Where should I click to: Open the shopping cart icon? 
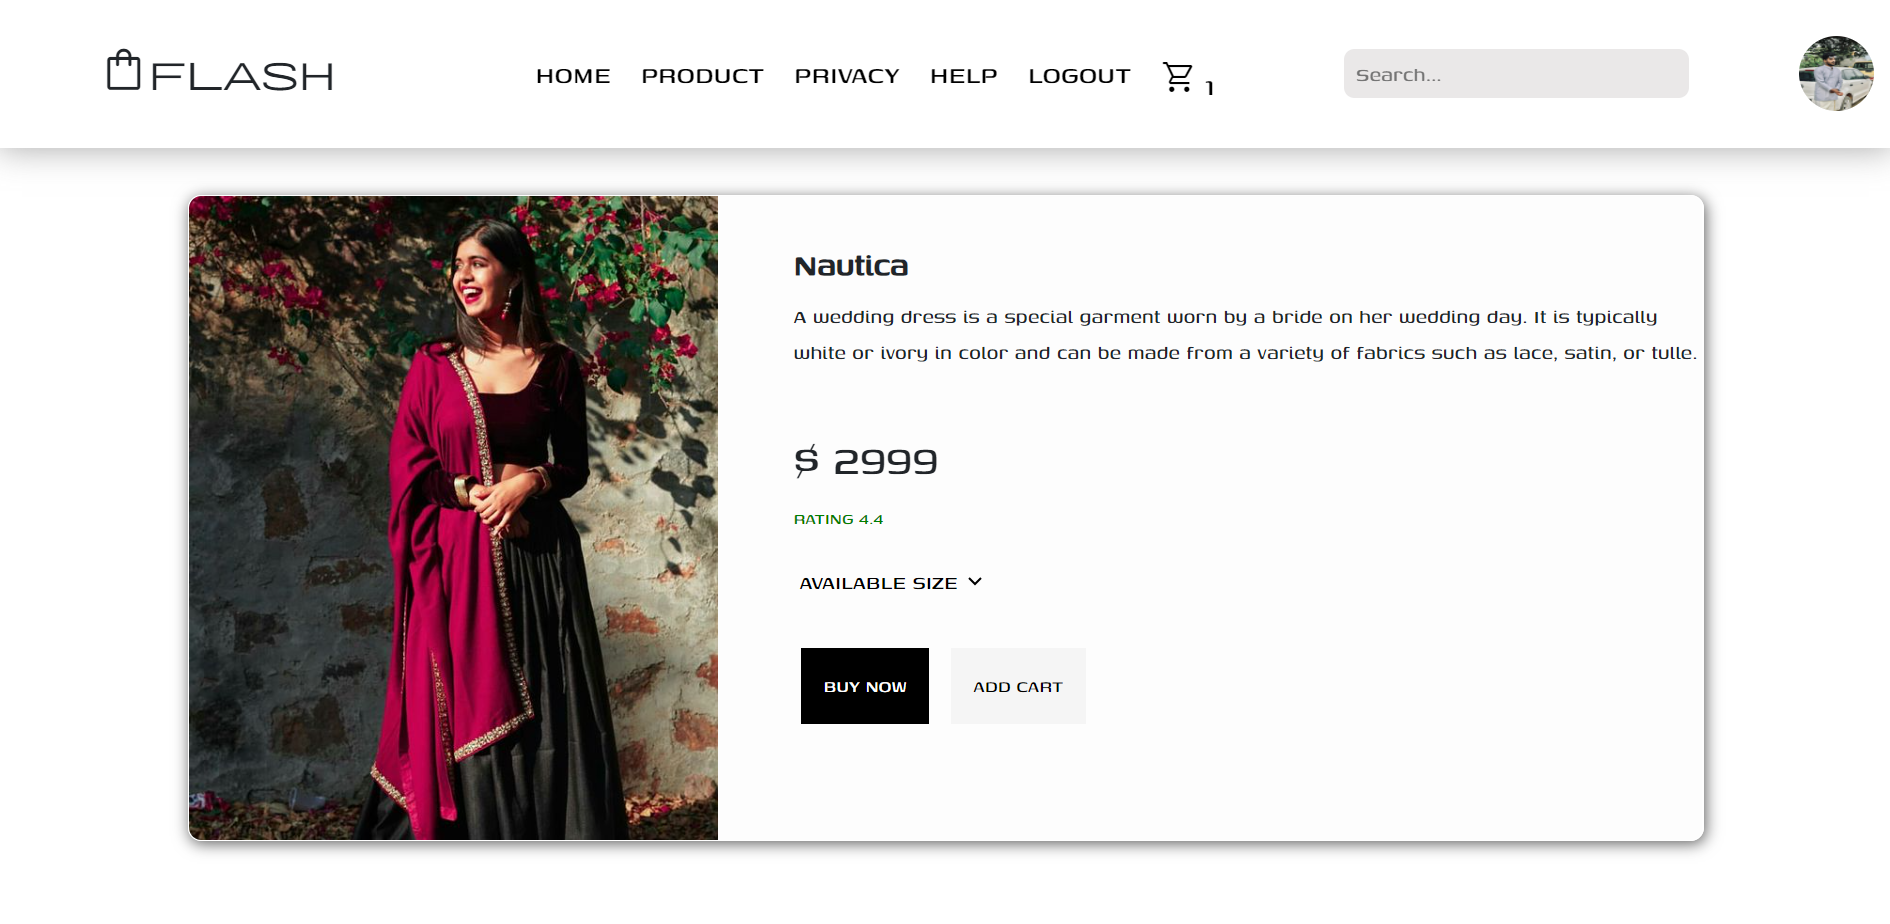pyautogui.click(x=1178, y=77)
